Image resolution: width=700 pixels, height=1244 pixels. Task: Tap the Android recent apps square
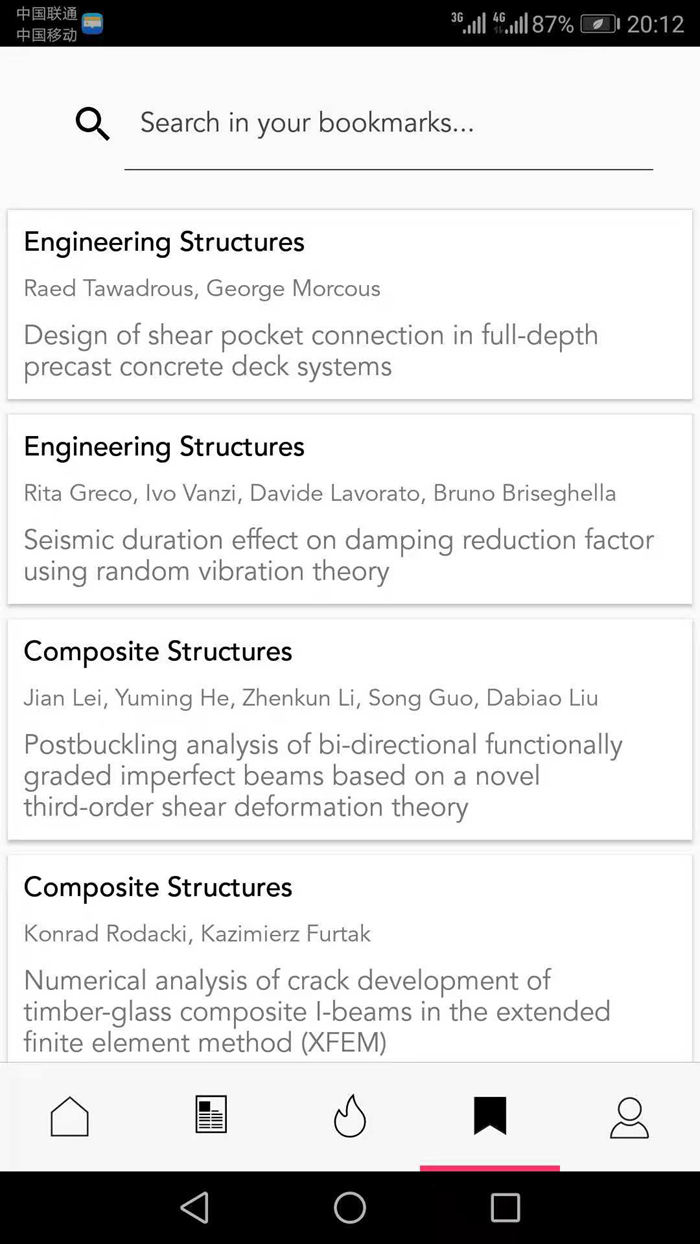coord(505,1208)
